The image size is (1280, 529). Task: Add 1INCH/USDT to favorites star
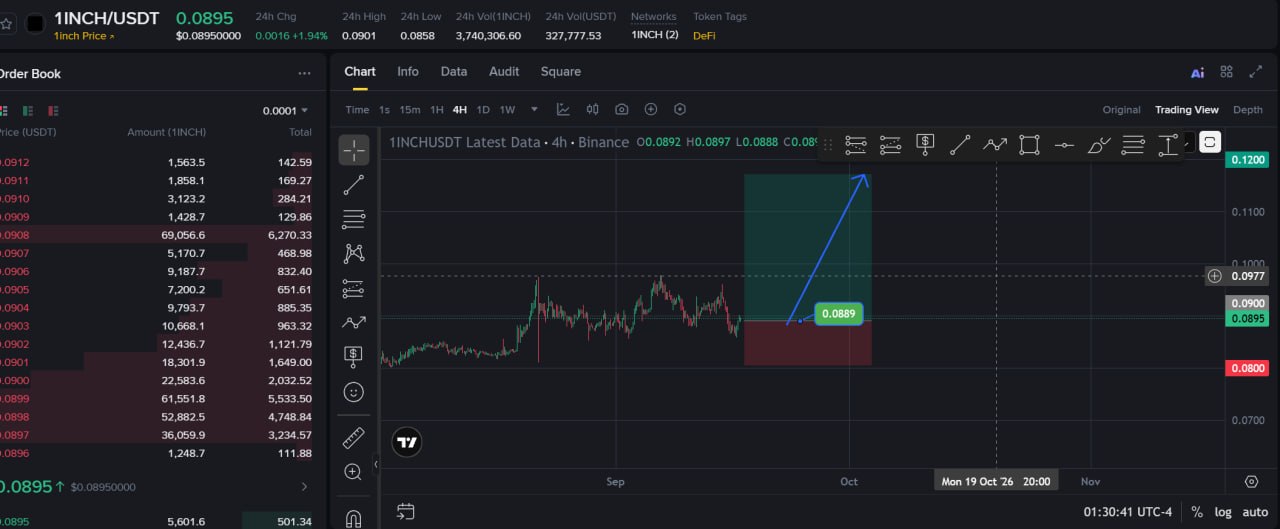point(6,22)
